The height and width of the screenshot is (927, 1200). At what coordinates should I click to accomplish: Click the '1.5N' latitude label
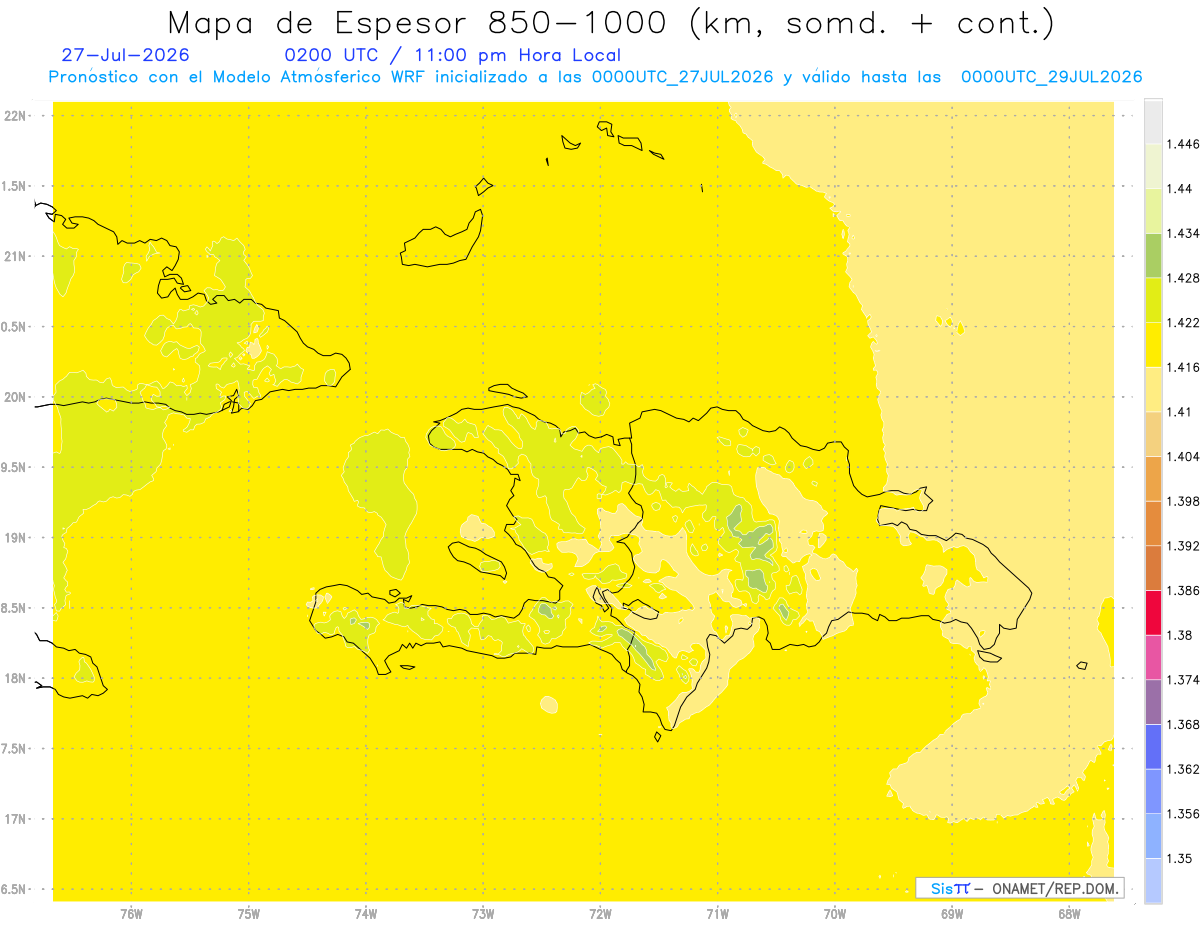tap(16, 186)
